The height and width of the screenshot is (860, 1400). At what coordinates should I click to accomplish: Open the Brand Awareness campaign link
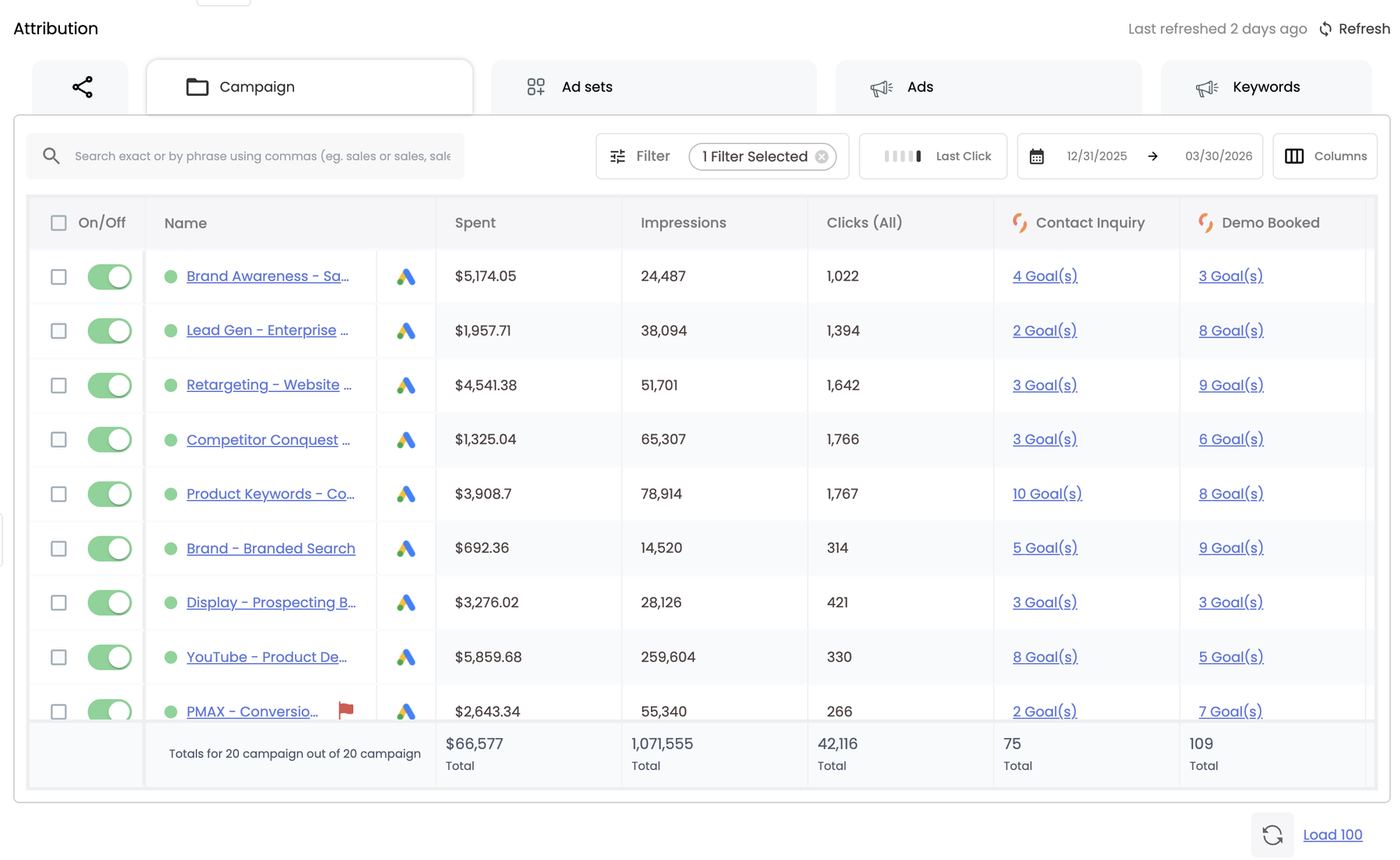tap(267, 276)
